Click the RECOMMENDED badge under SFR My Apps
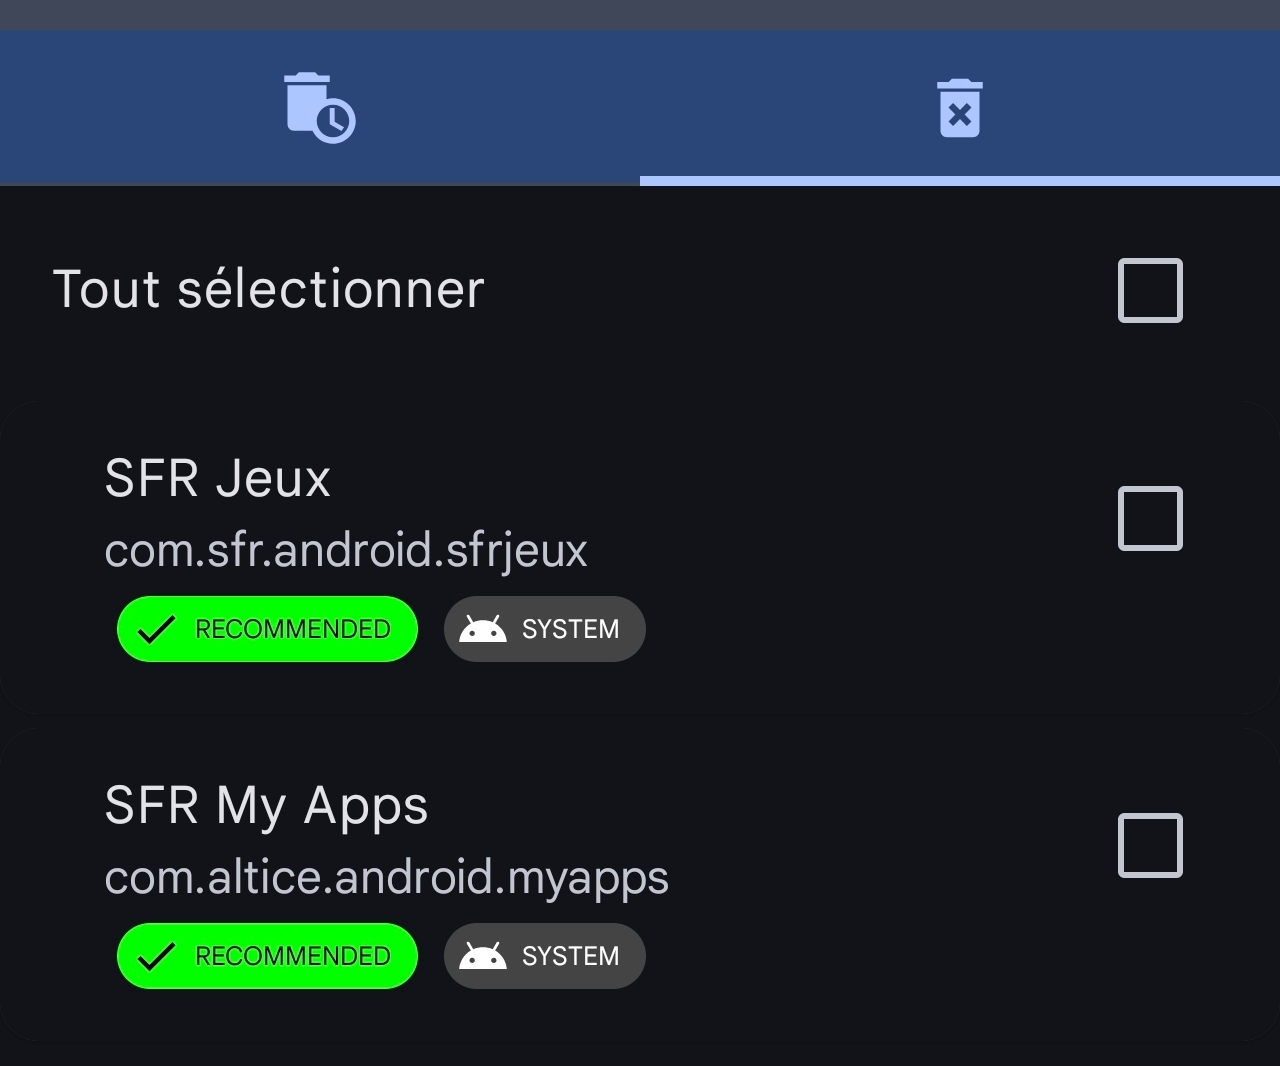1280x1066 pixels. click(267, 956)
